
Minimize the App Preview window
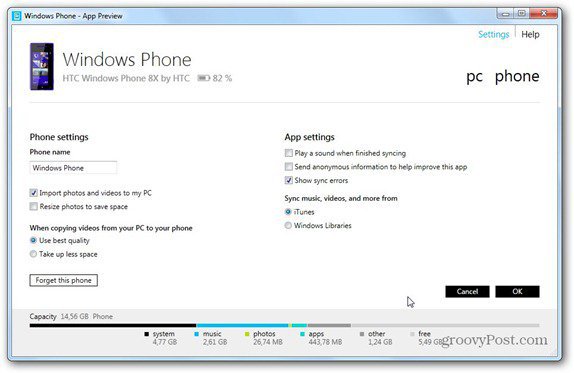click(x=506, y=14)
